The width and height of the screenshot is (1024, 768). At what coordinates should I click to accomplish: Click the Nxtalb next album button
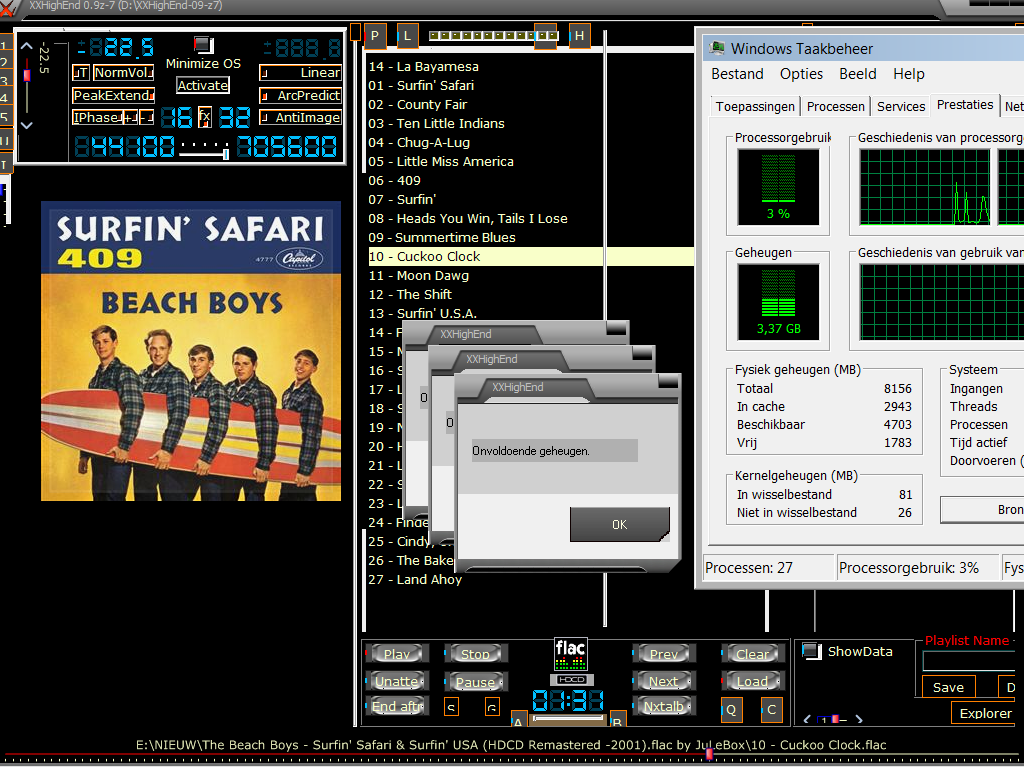tap(664, 706)
